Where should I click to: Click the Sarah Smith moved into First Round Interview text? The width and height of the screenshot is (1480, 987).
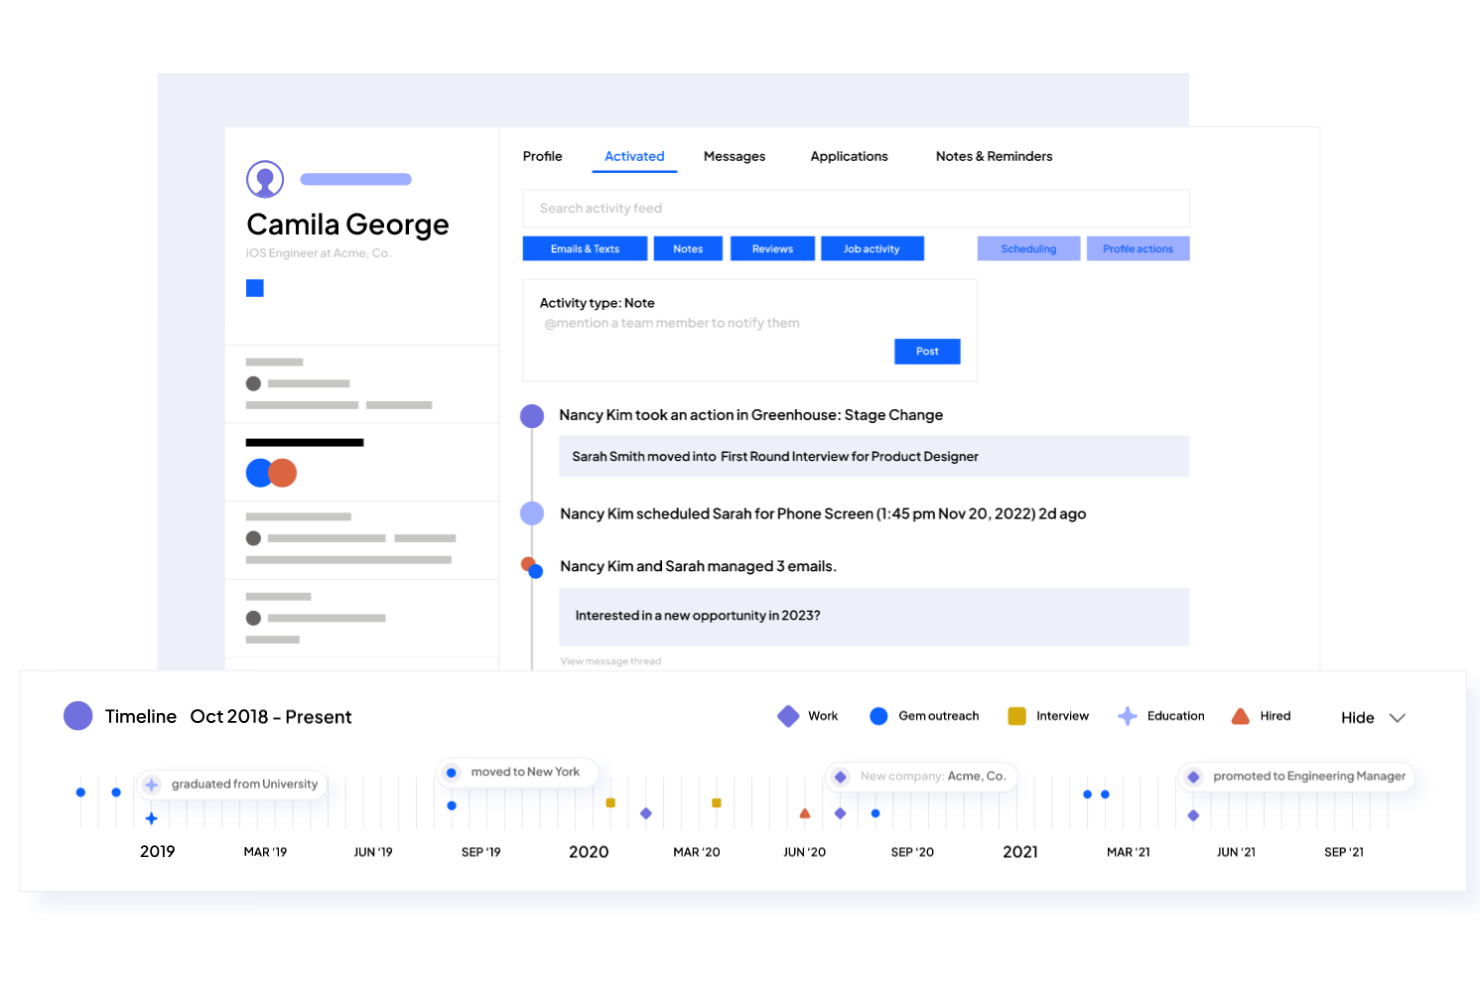[x=775, y=456]
